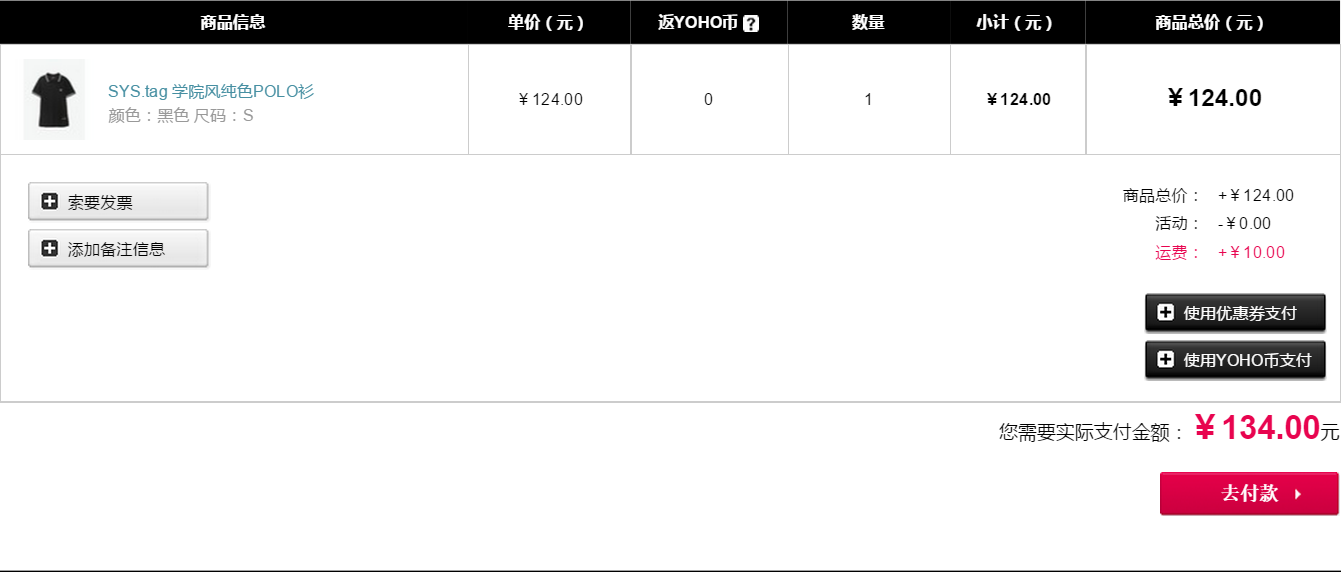Click the 颜色:黑色 尺码:S description text
The width and height of the screenshot is (1341, 572).
click(181, 115)
